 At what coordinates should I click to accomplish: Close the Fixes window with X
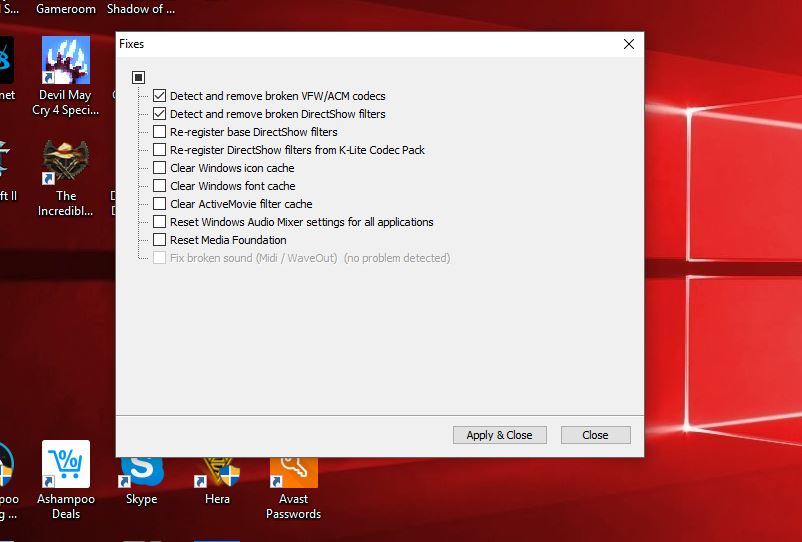pos(629,44)
